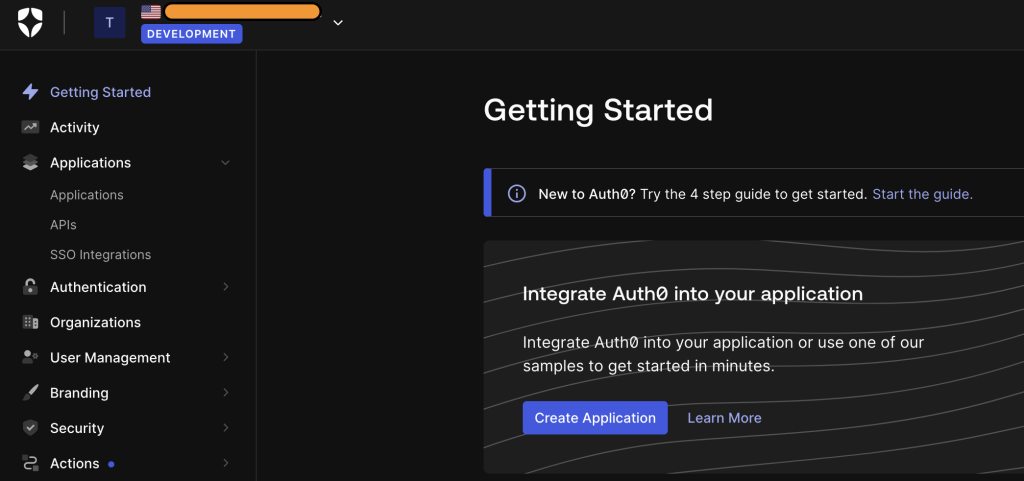Follow the Start the guide link
The width and height of the screenshot is (1024, 481).
[922, 194]
